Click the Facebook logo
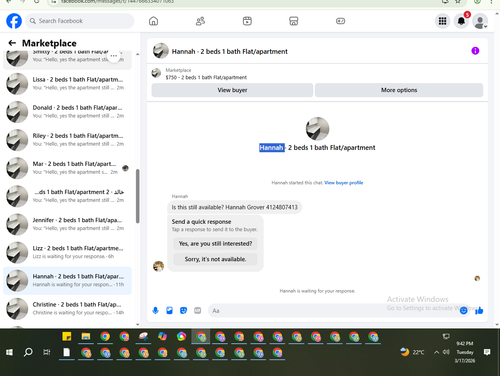This screenshot has height=376, width=500. (x=14, y=21)
